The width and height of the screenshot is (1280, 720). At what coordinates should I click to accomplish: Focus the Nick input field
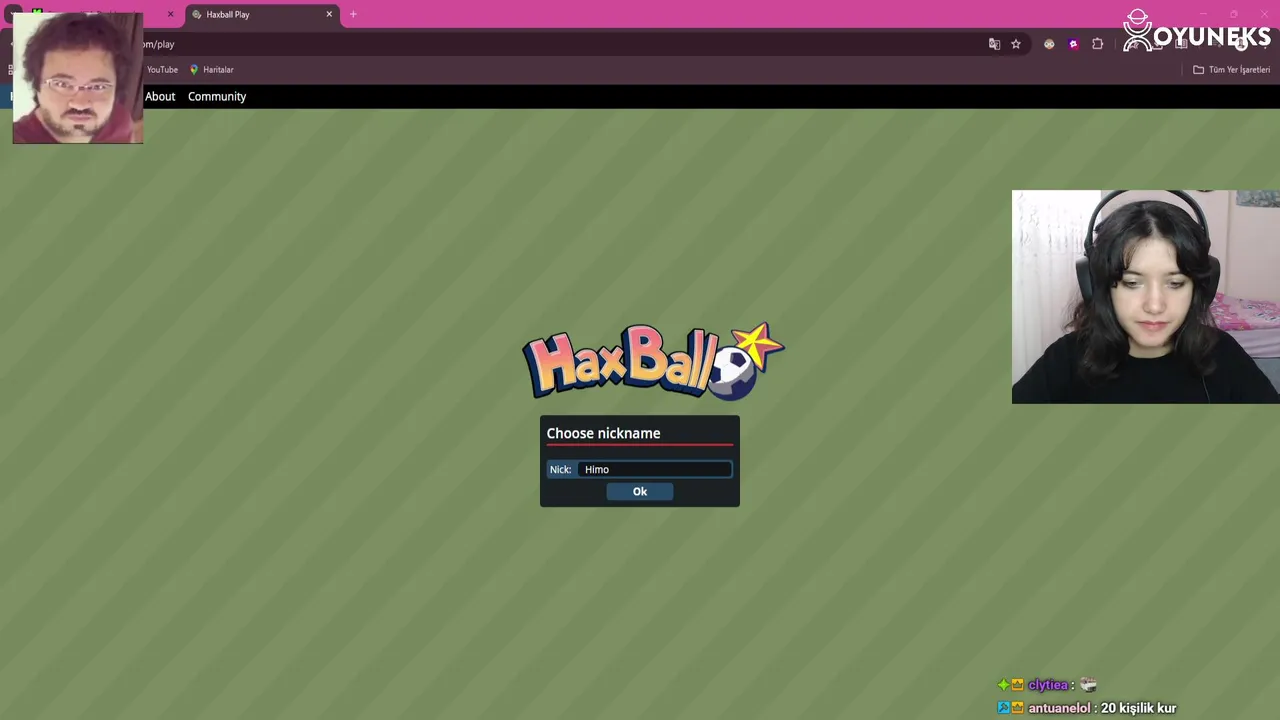pyautogui.click(x=655, y=469)
